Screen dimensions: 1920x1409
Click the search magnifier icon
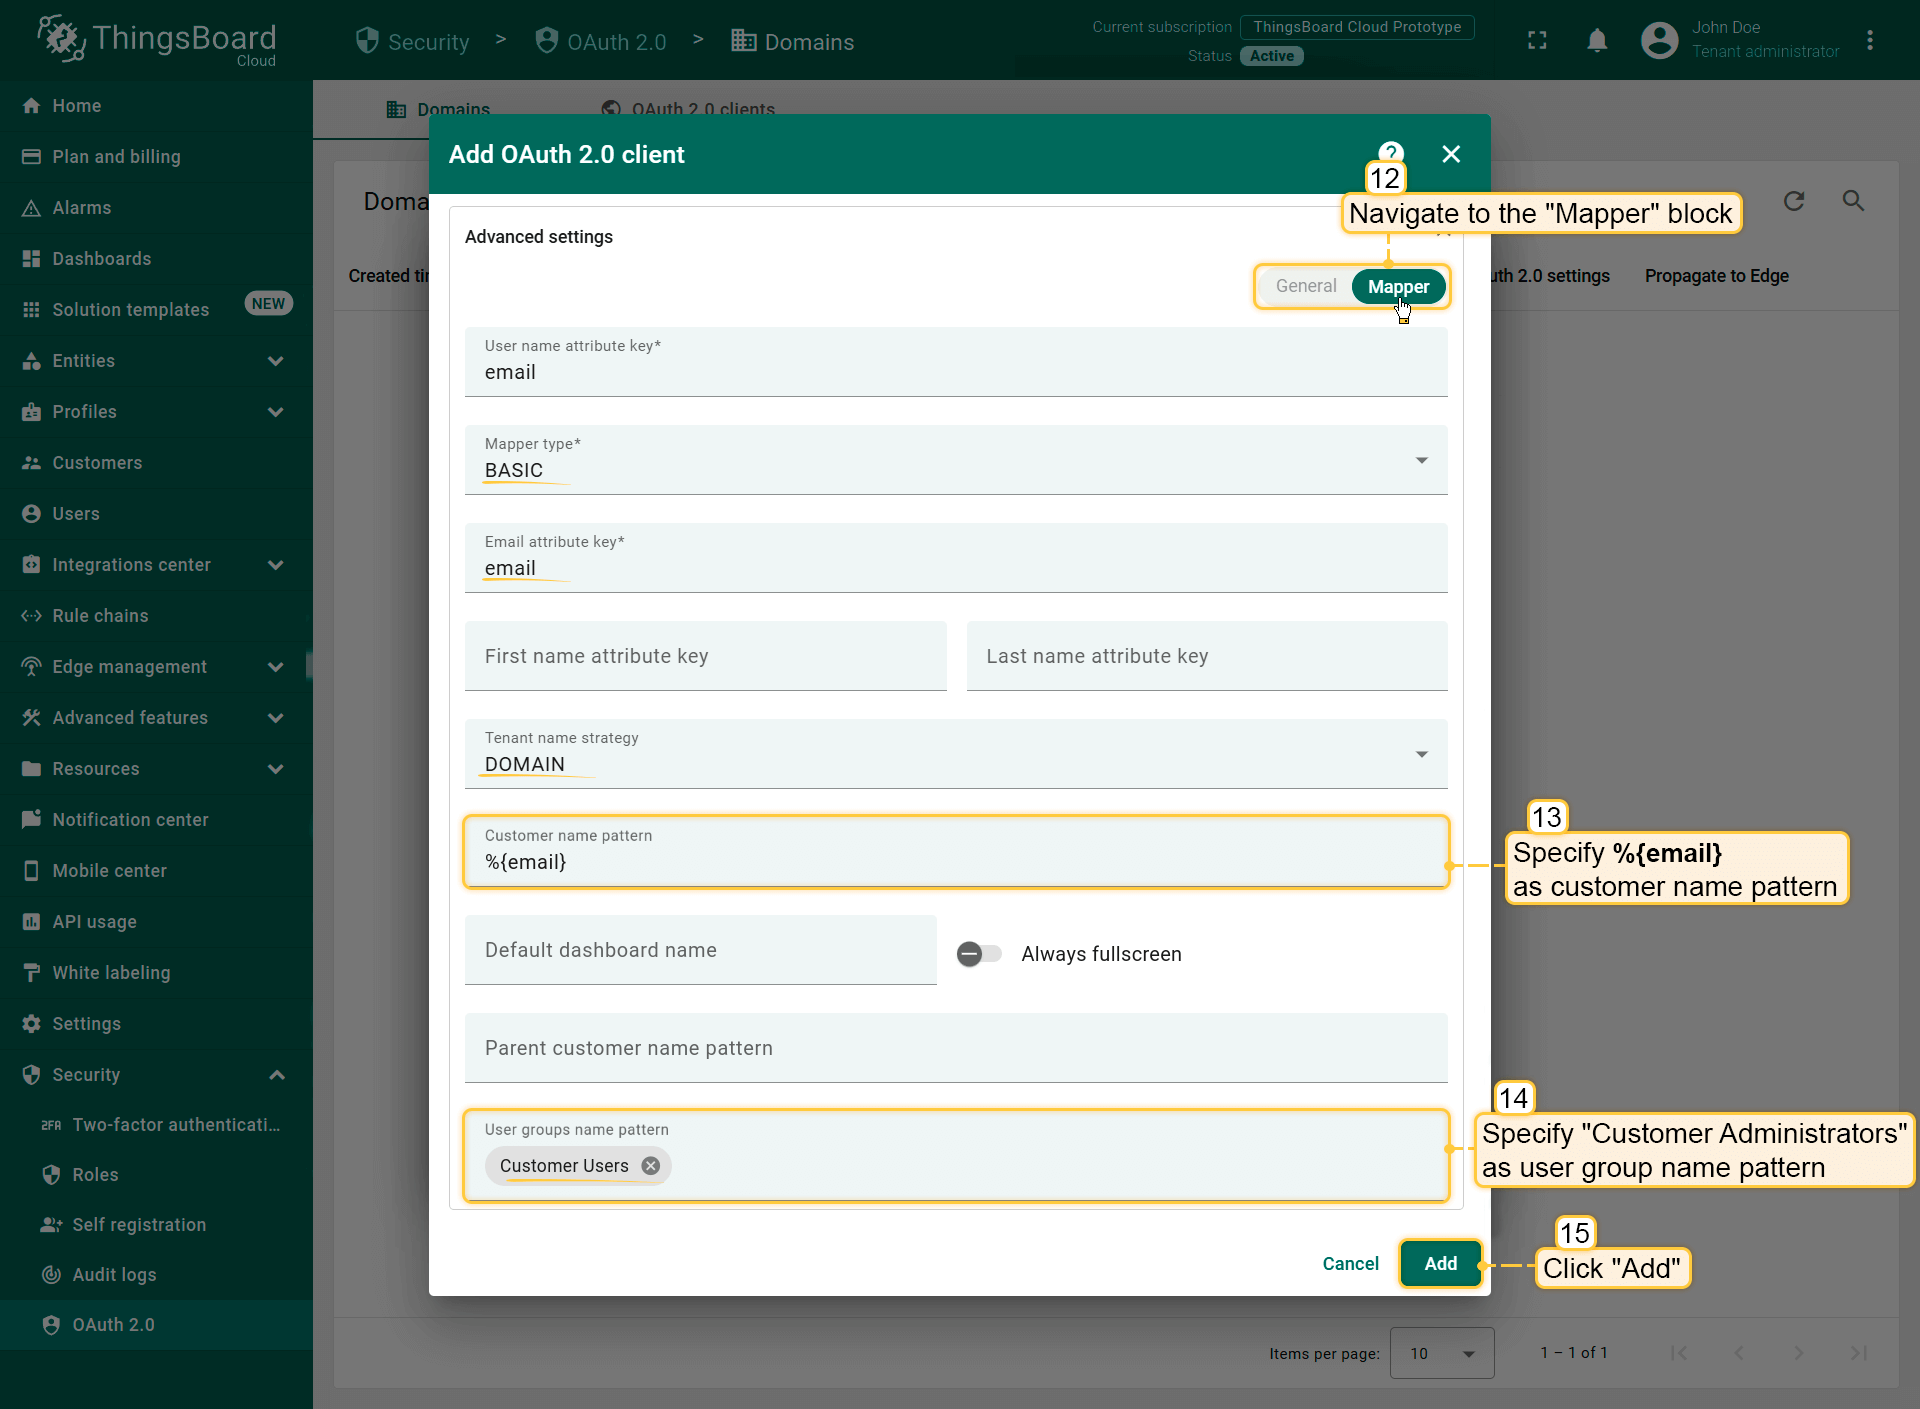[x=1853, y=201]
